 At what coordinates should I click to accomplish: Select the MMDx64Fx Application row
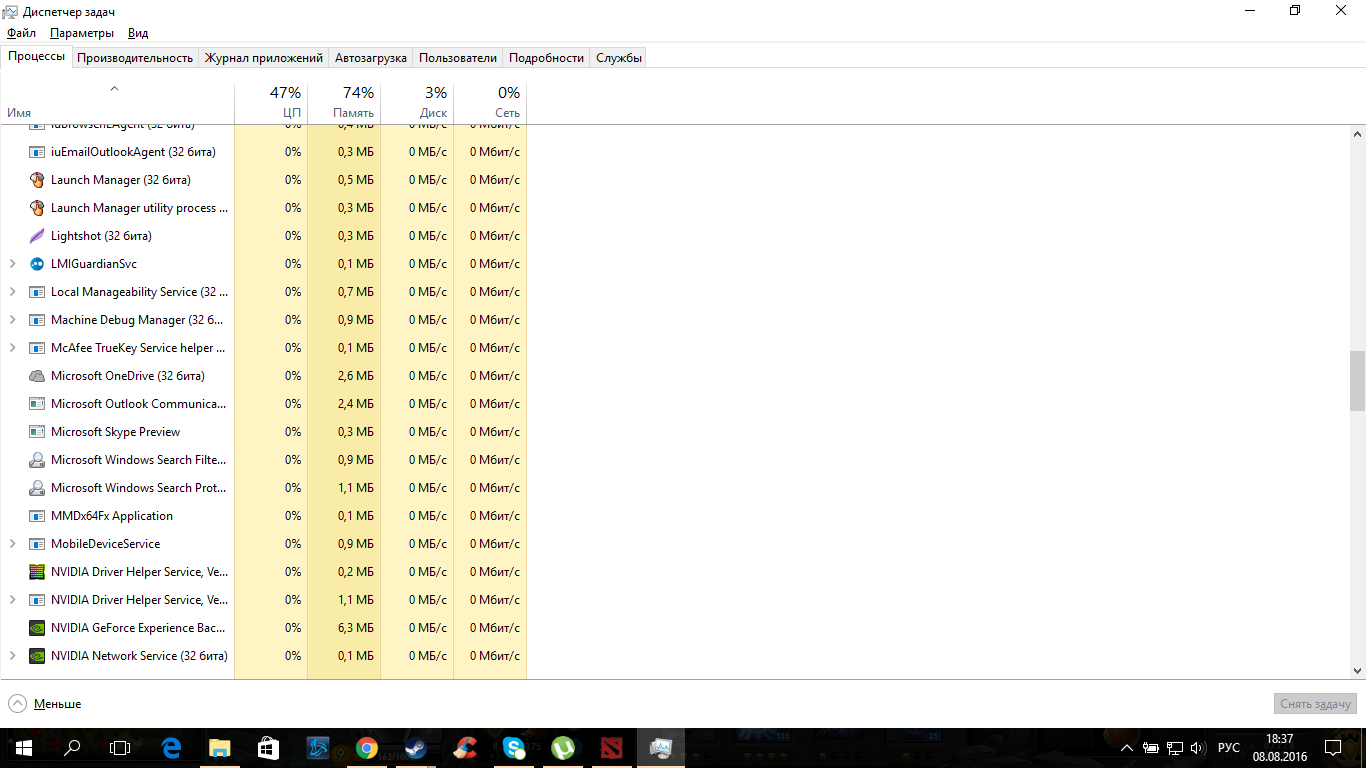pyautogui.click(x=263, y=516)
